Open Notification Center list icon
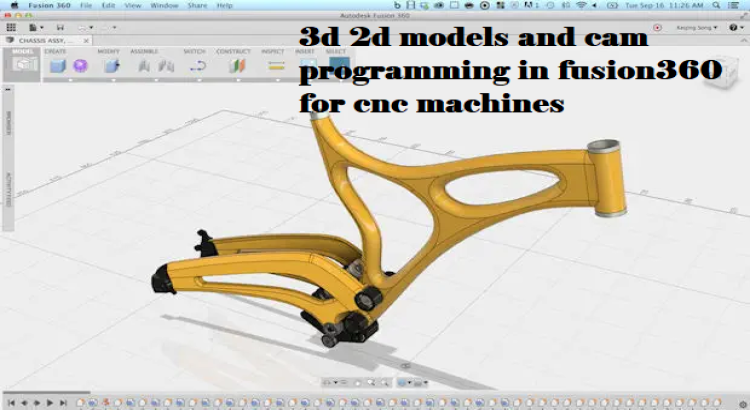 [733, 5]
